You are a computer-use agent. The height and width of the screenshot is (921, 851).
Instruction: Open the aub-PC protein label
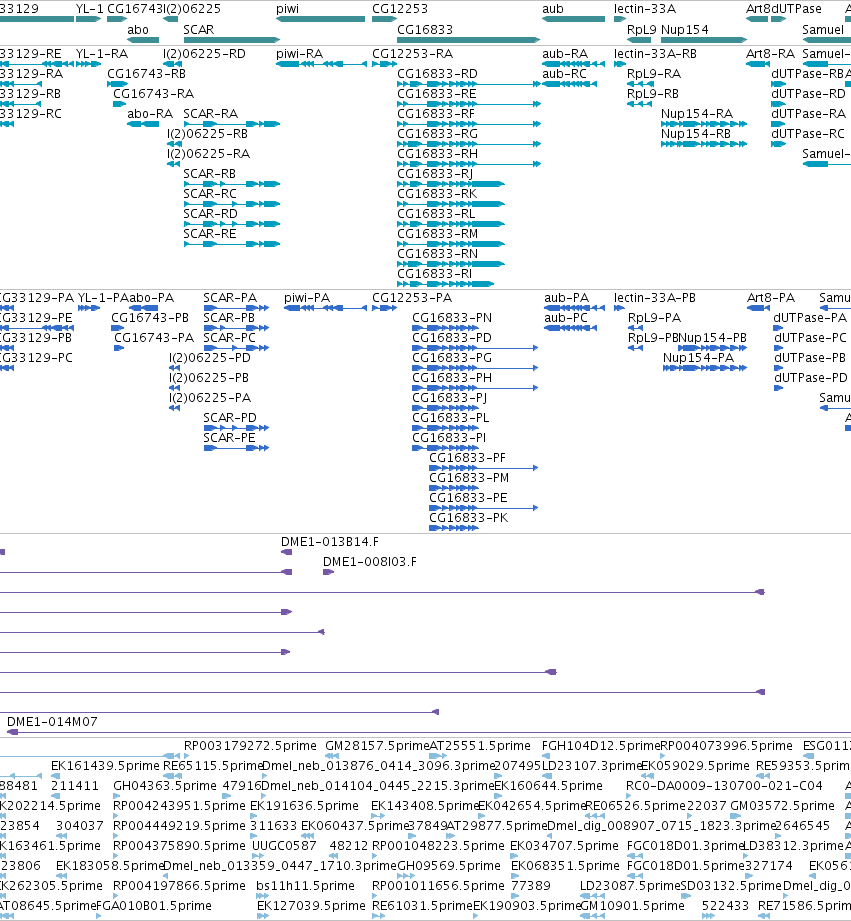pyautogui.click(x=566, y=318)
